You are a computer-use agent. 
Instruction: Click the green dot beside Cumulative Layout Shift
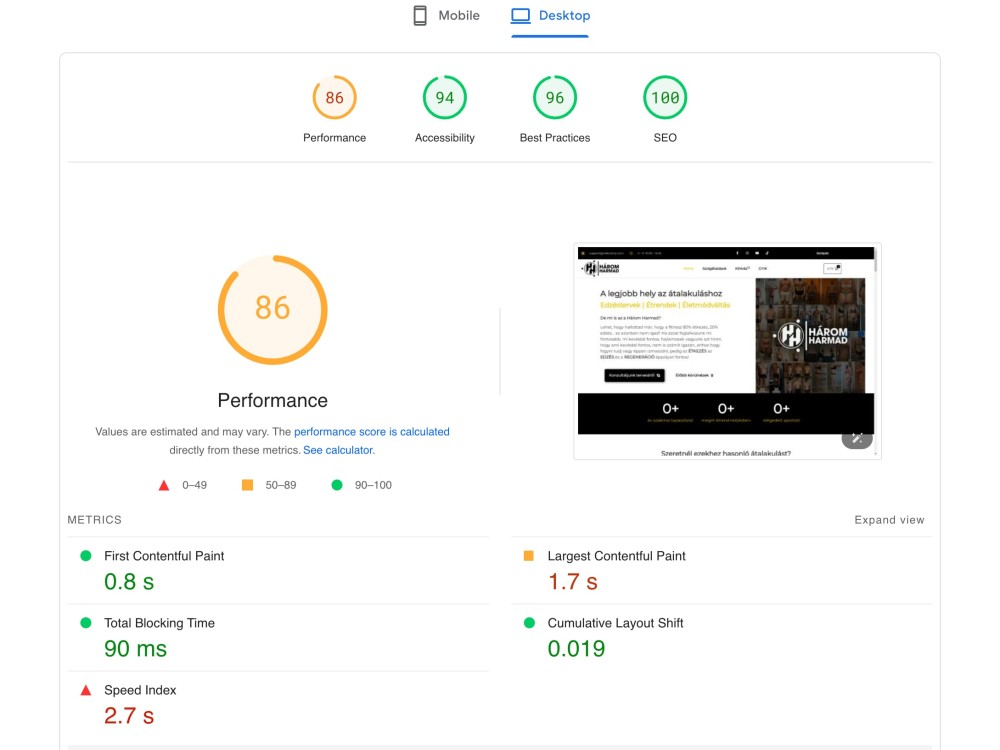(529, 622)
